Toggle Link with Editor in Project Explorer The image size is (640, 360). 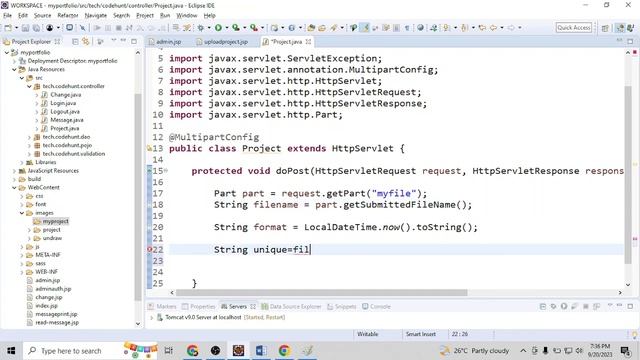coord(85,42)
